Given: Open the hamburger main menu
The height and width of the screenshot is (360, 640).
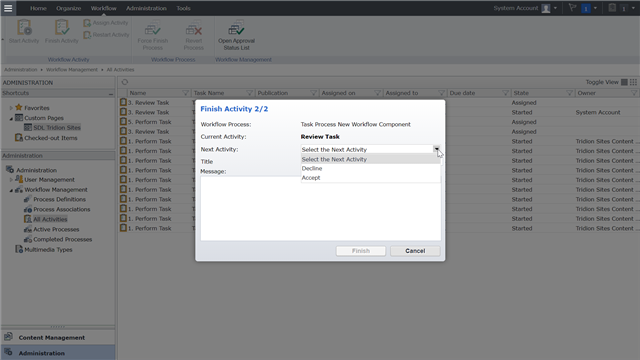Looking at the screenshot, I should coord(8,8).
